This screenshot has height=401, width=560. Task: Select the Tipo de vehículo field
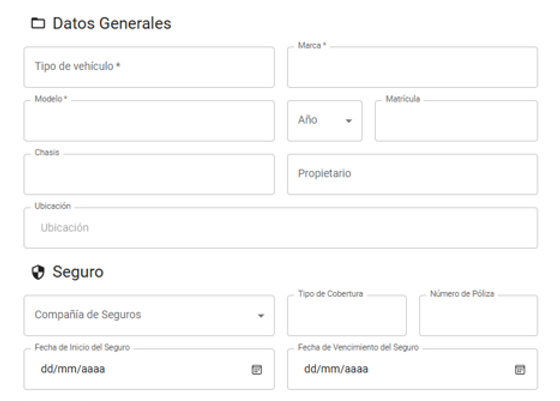point(149,67)
